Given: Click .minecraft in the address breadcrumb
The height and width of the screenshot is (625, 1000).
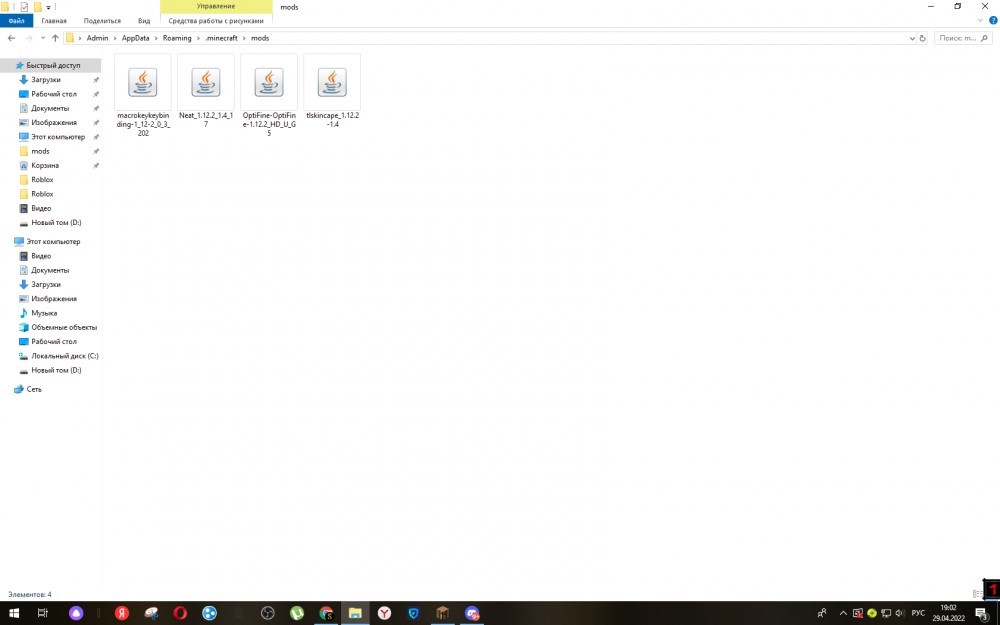Looking at the screenshot, I should coord(221,38).
